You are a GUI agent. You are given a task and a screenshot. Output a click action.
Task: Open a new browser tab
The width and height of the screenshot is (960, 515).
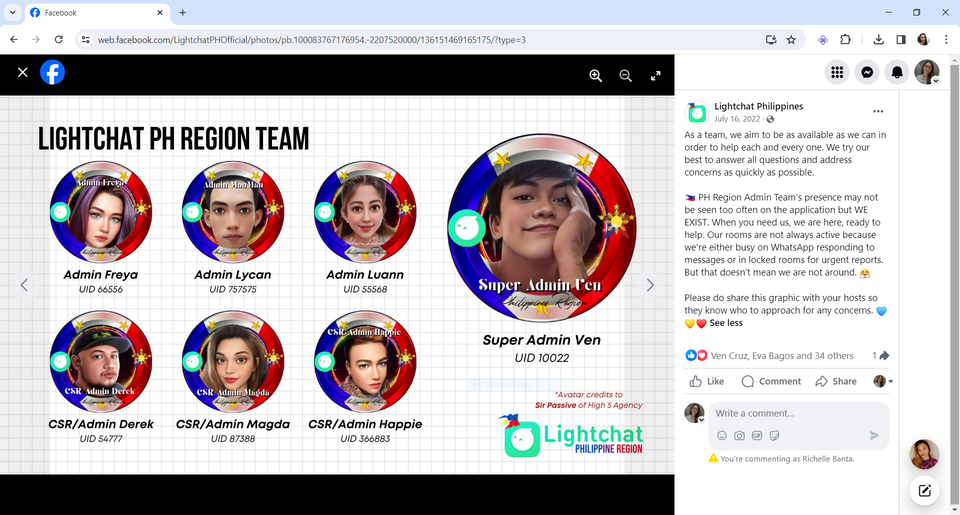182,13
